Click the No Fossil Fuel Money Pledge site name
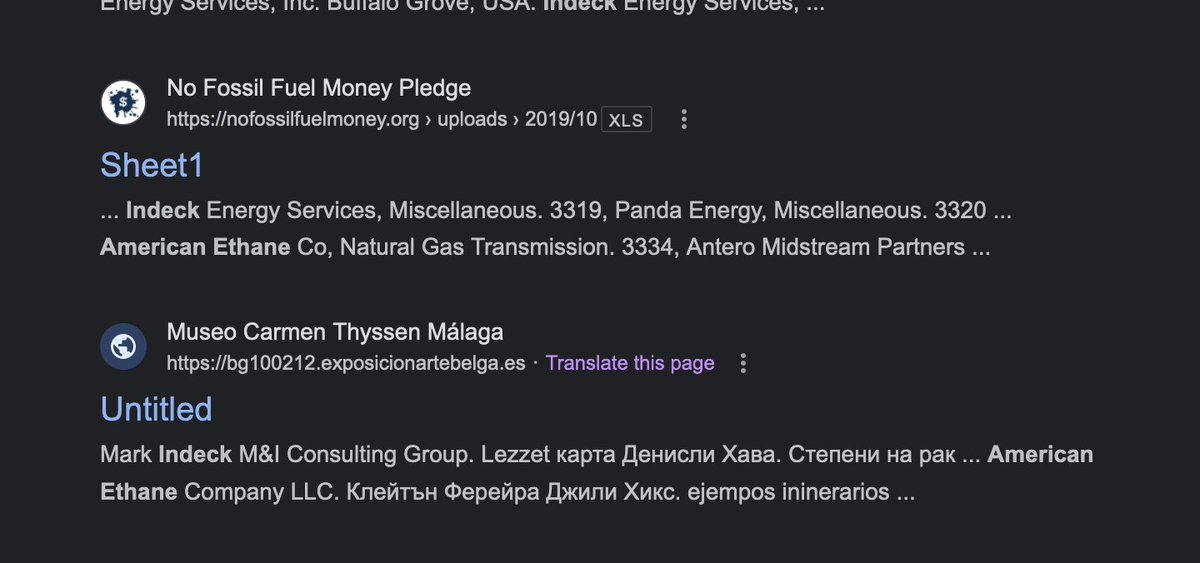Screen dimensions: 1200x563 click(x=319, y=88)
